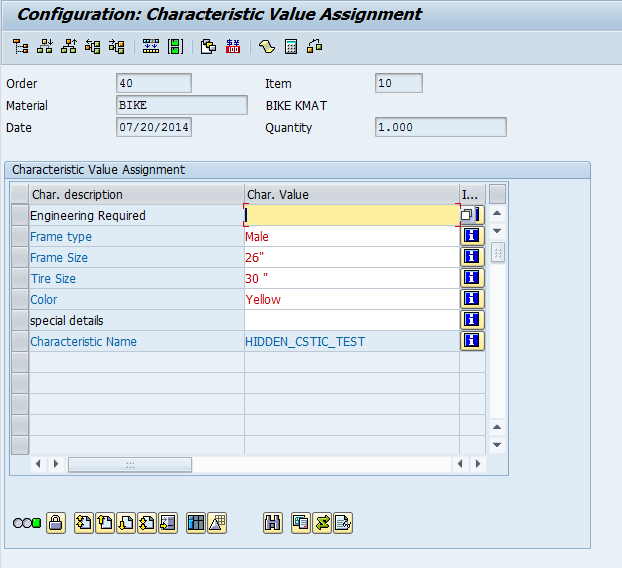Click the calculator icon in the top toolbar

click(x=291, y=47)
